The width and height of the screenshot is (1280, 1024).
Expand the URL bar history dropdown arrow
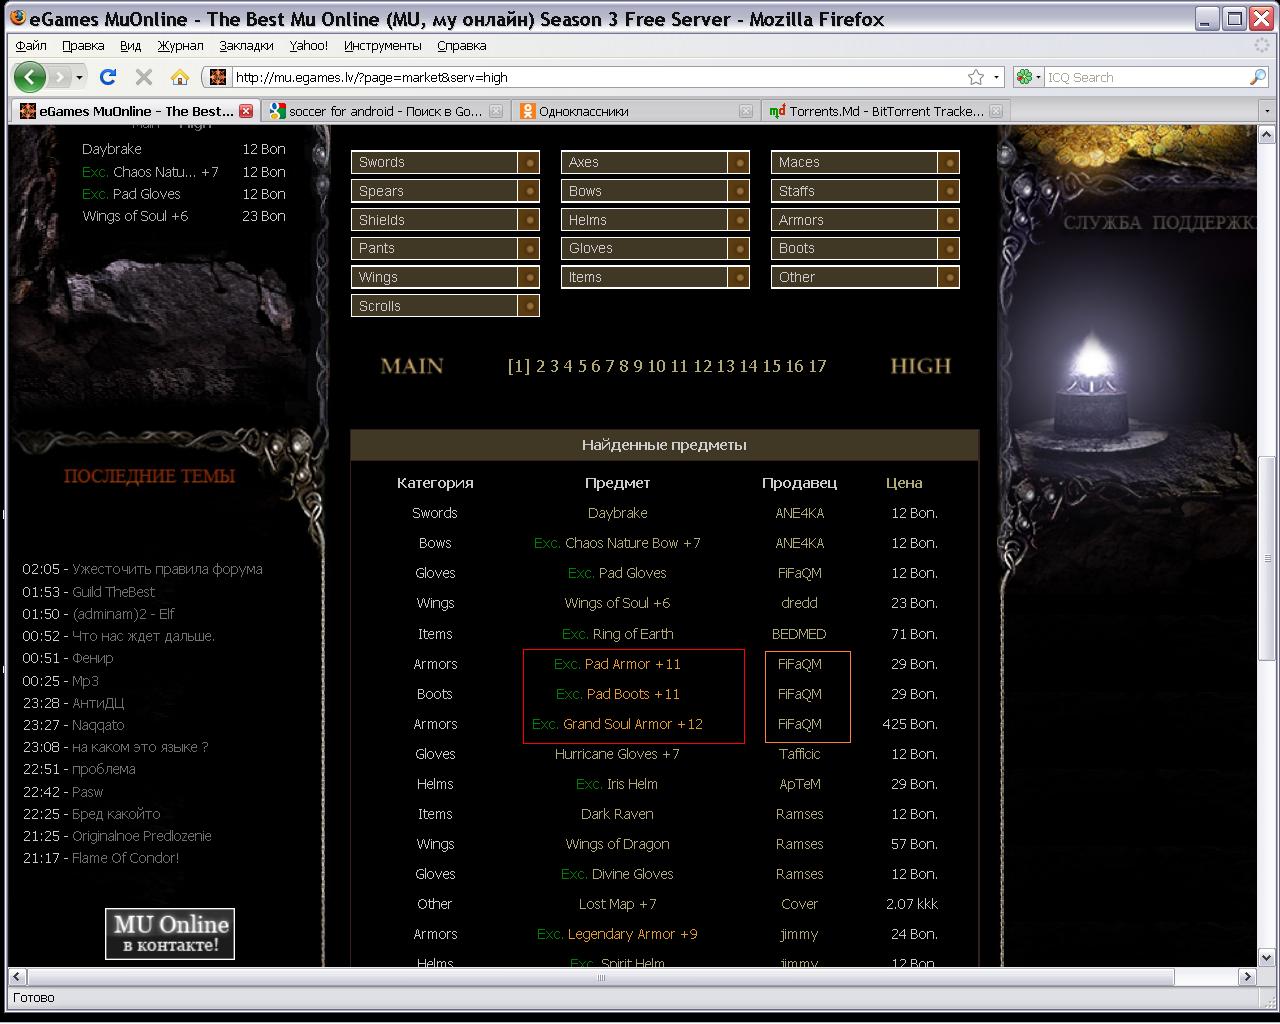[x=996, y=77]
